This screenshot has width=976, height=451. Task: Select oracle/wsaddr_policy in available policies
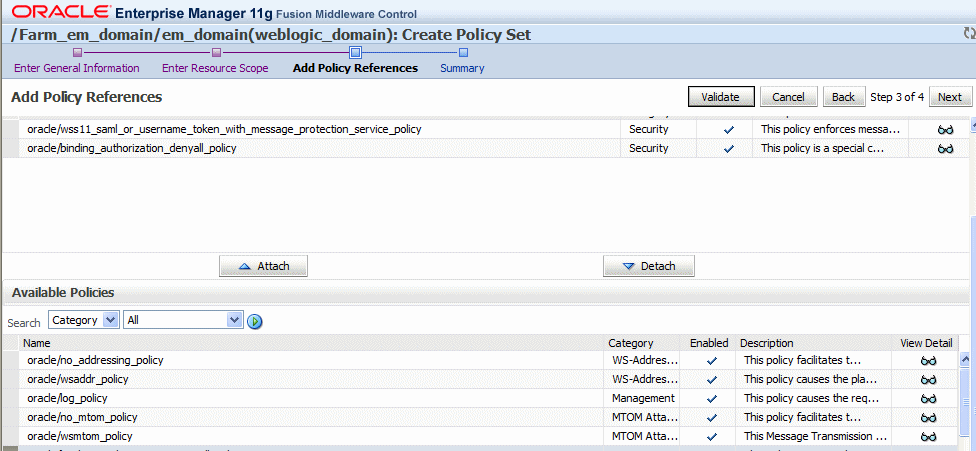tap(479, 379)
